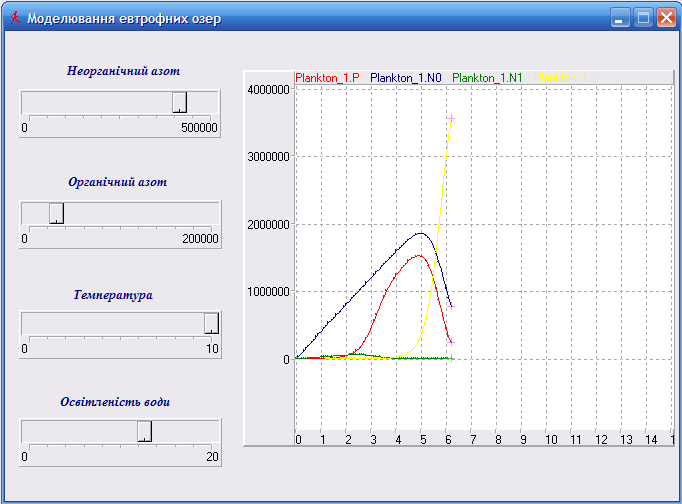
Task: Click the peak of the red P curve
Action: (418, 256)
